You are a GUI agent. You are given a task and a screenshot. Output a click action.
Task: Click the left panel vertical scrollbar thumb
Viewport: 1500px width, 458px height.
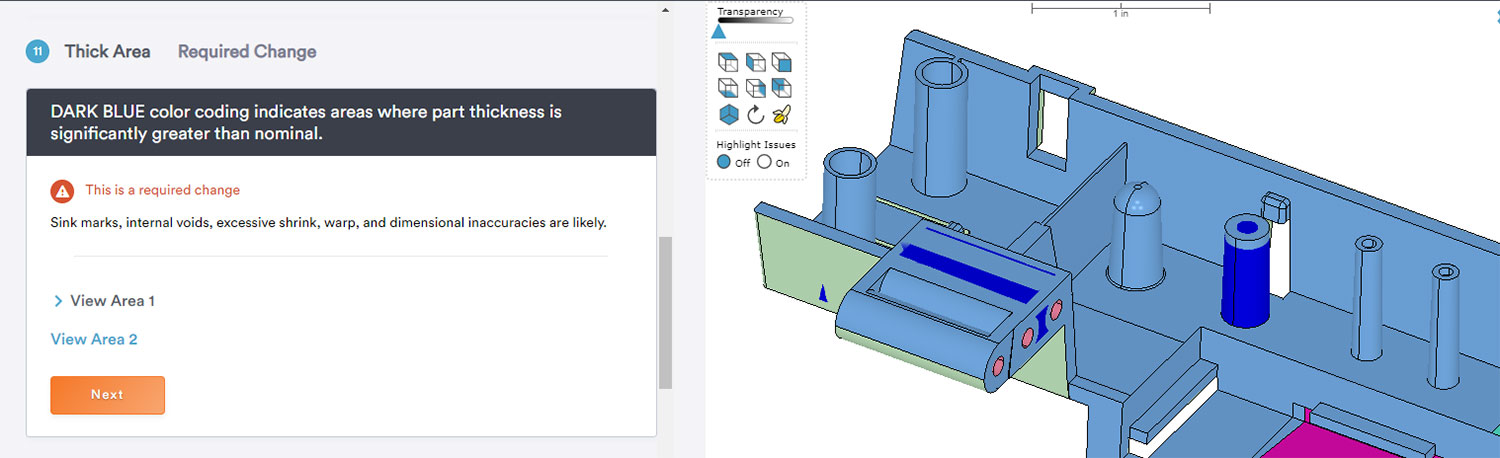[x=665, y=312]
